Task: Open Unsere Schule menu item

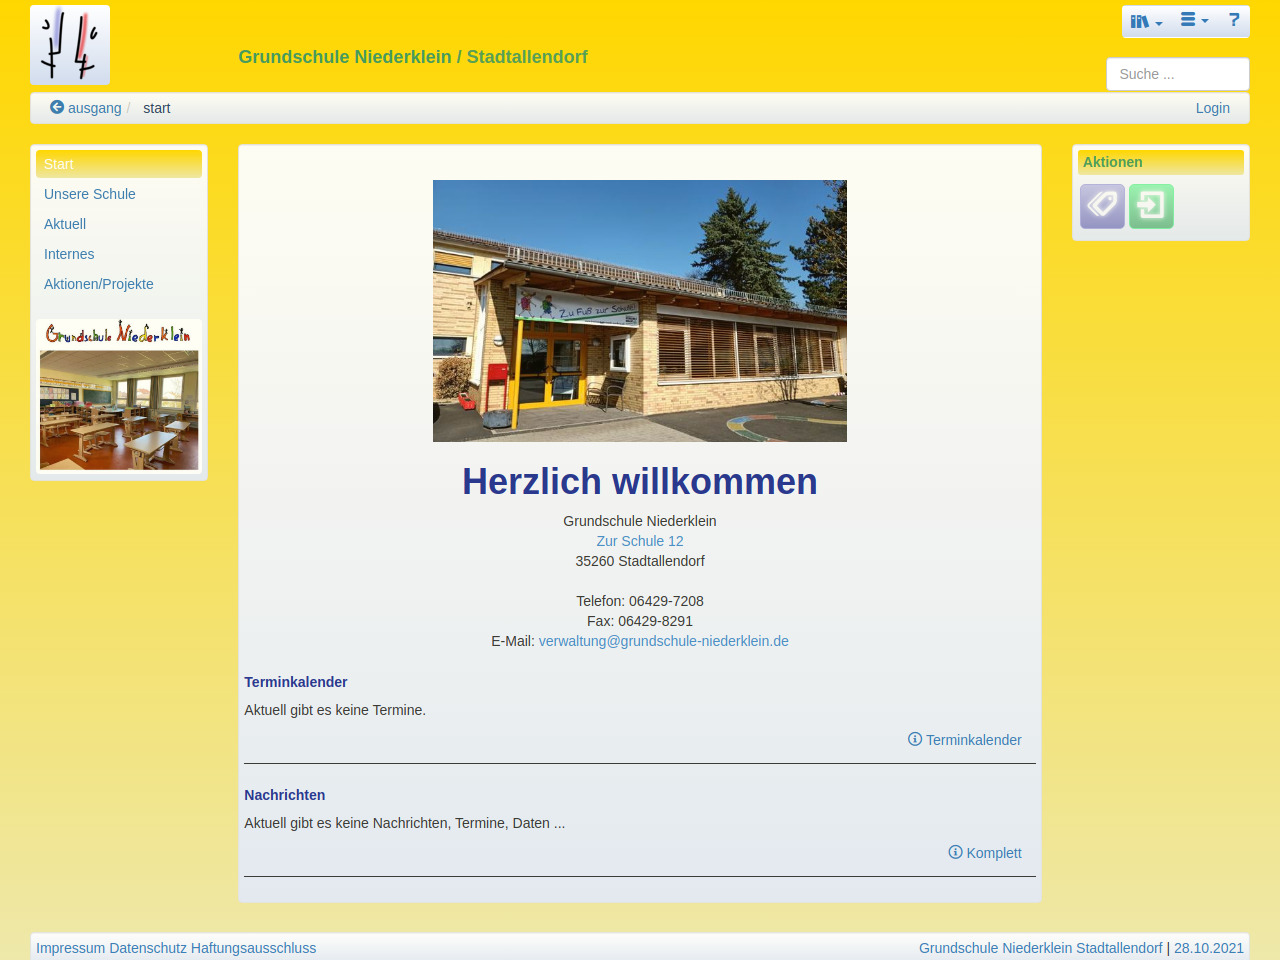Action: click(90, 194)
